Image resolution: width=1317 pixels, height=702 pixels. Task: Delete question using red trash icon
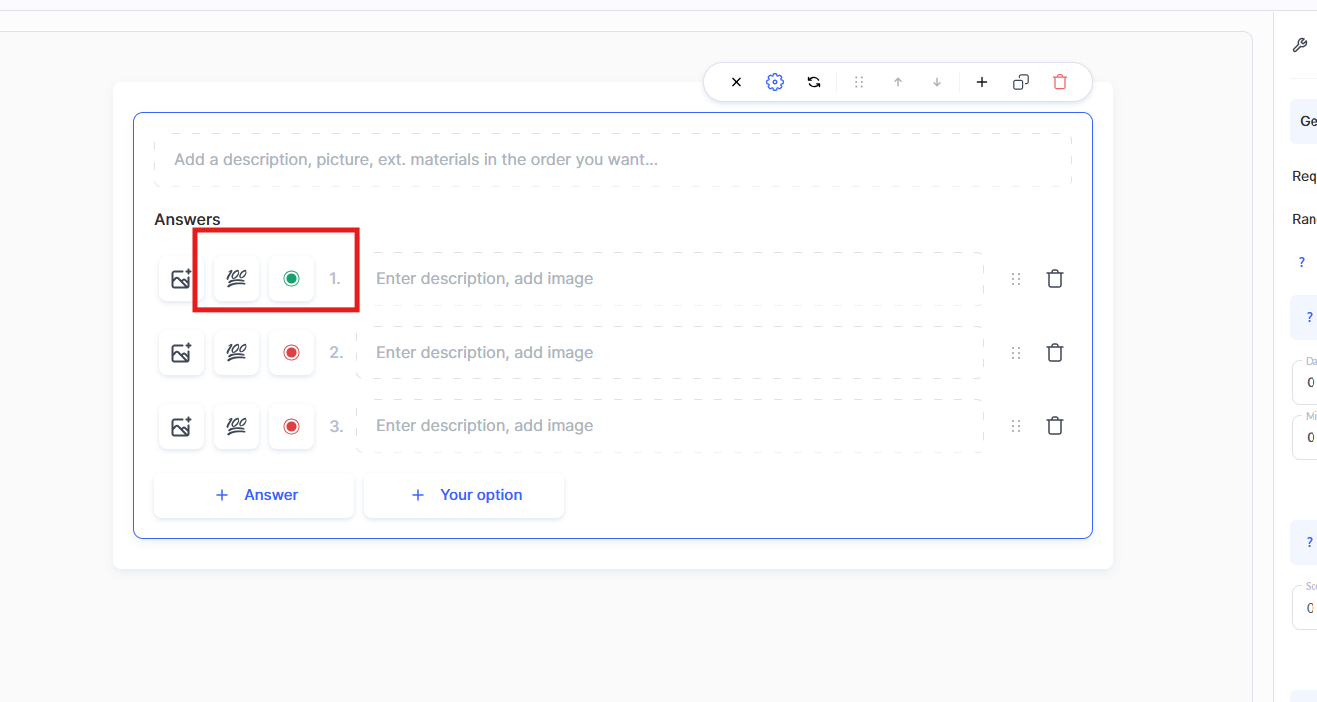click(x=1060, y=82)
